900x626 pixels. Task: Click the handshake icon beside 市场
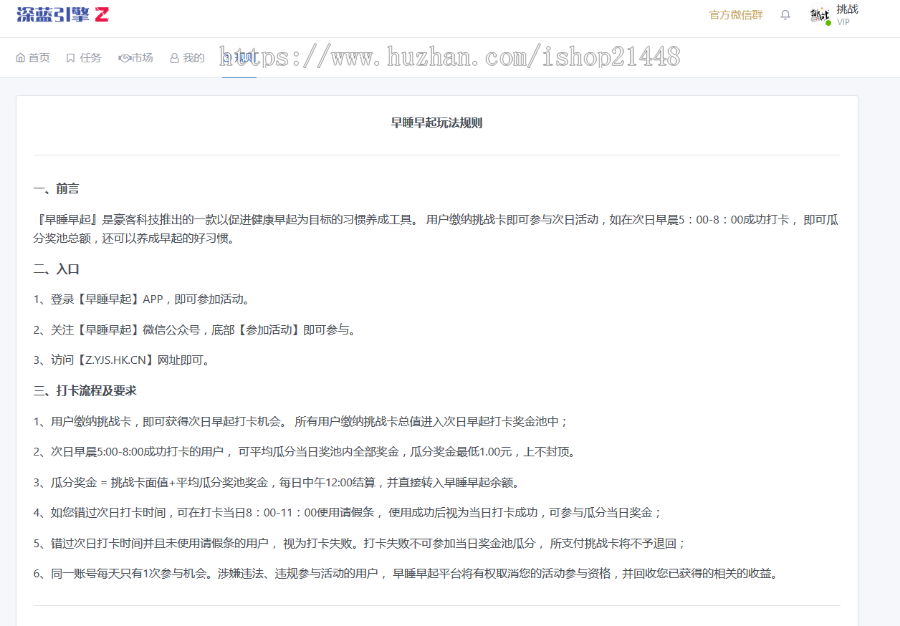tap(125, 57)
